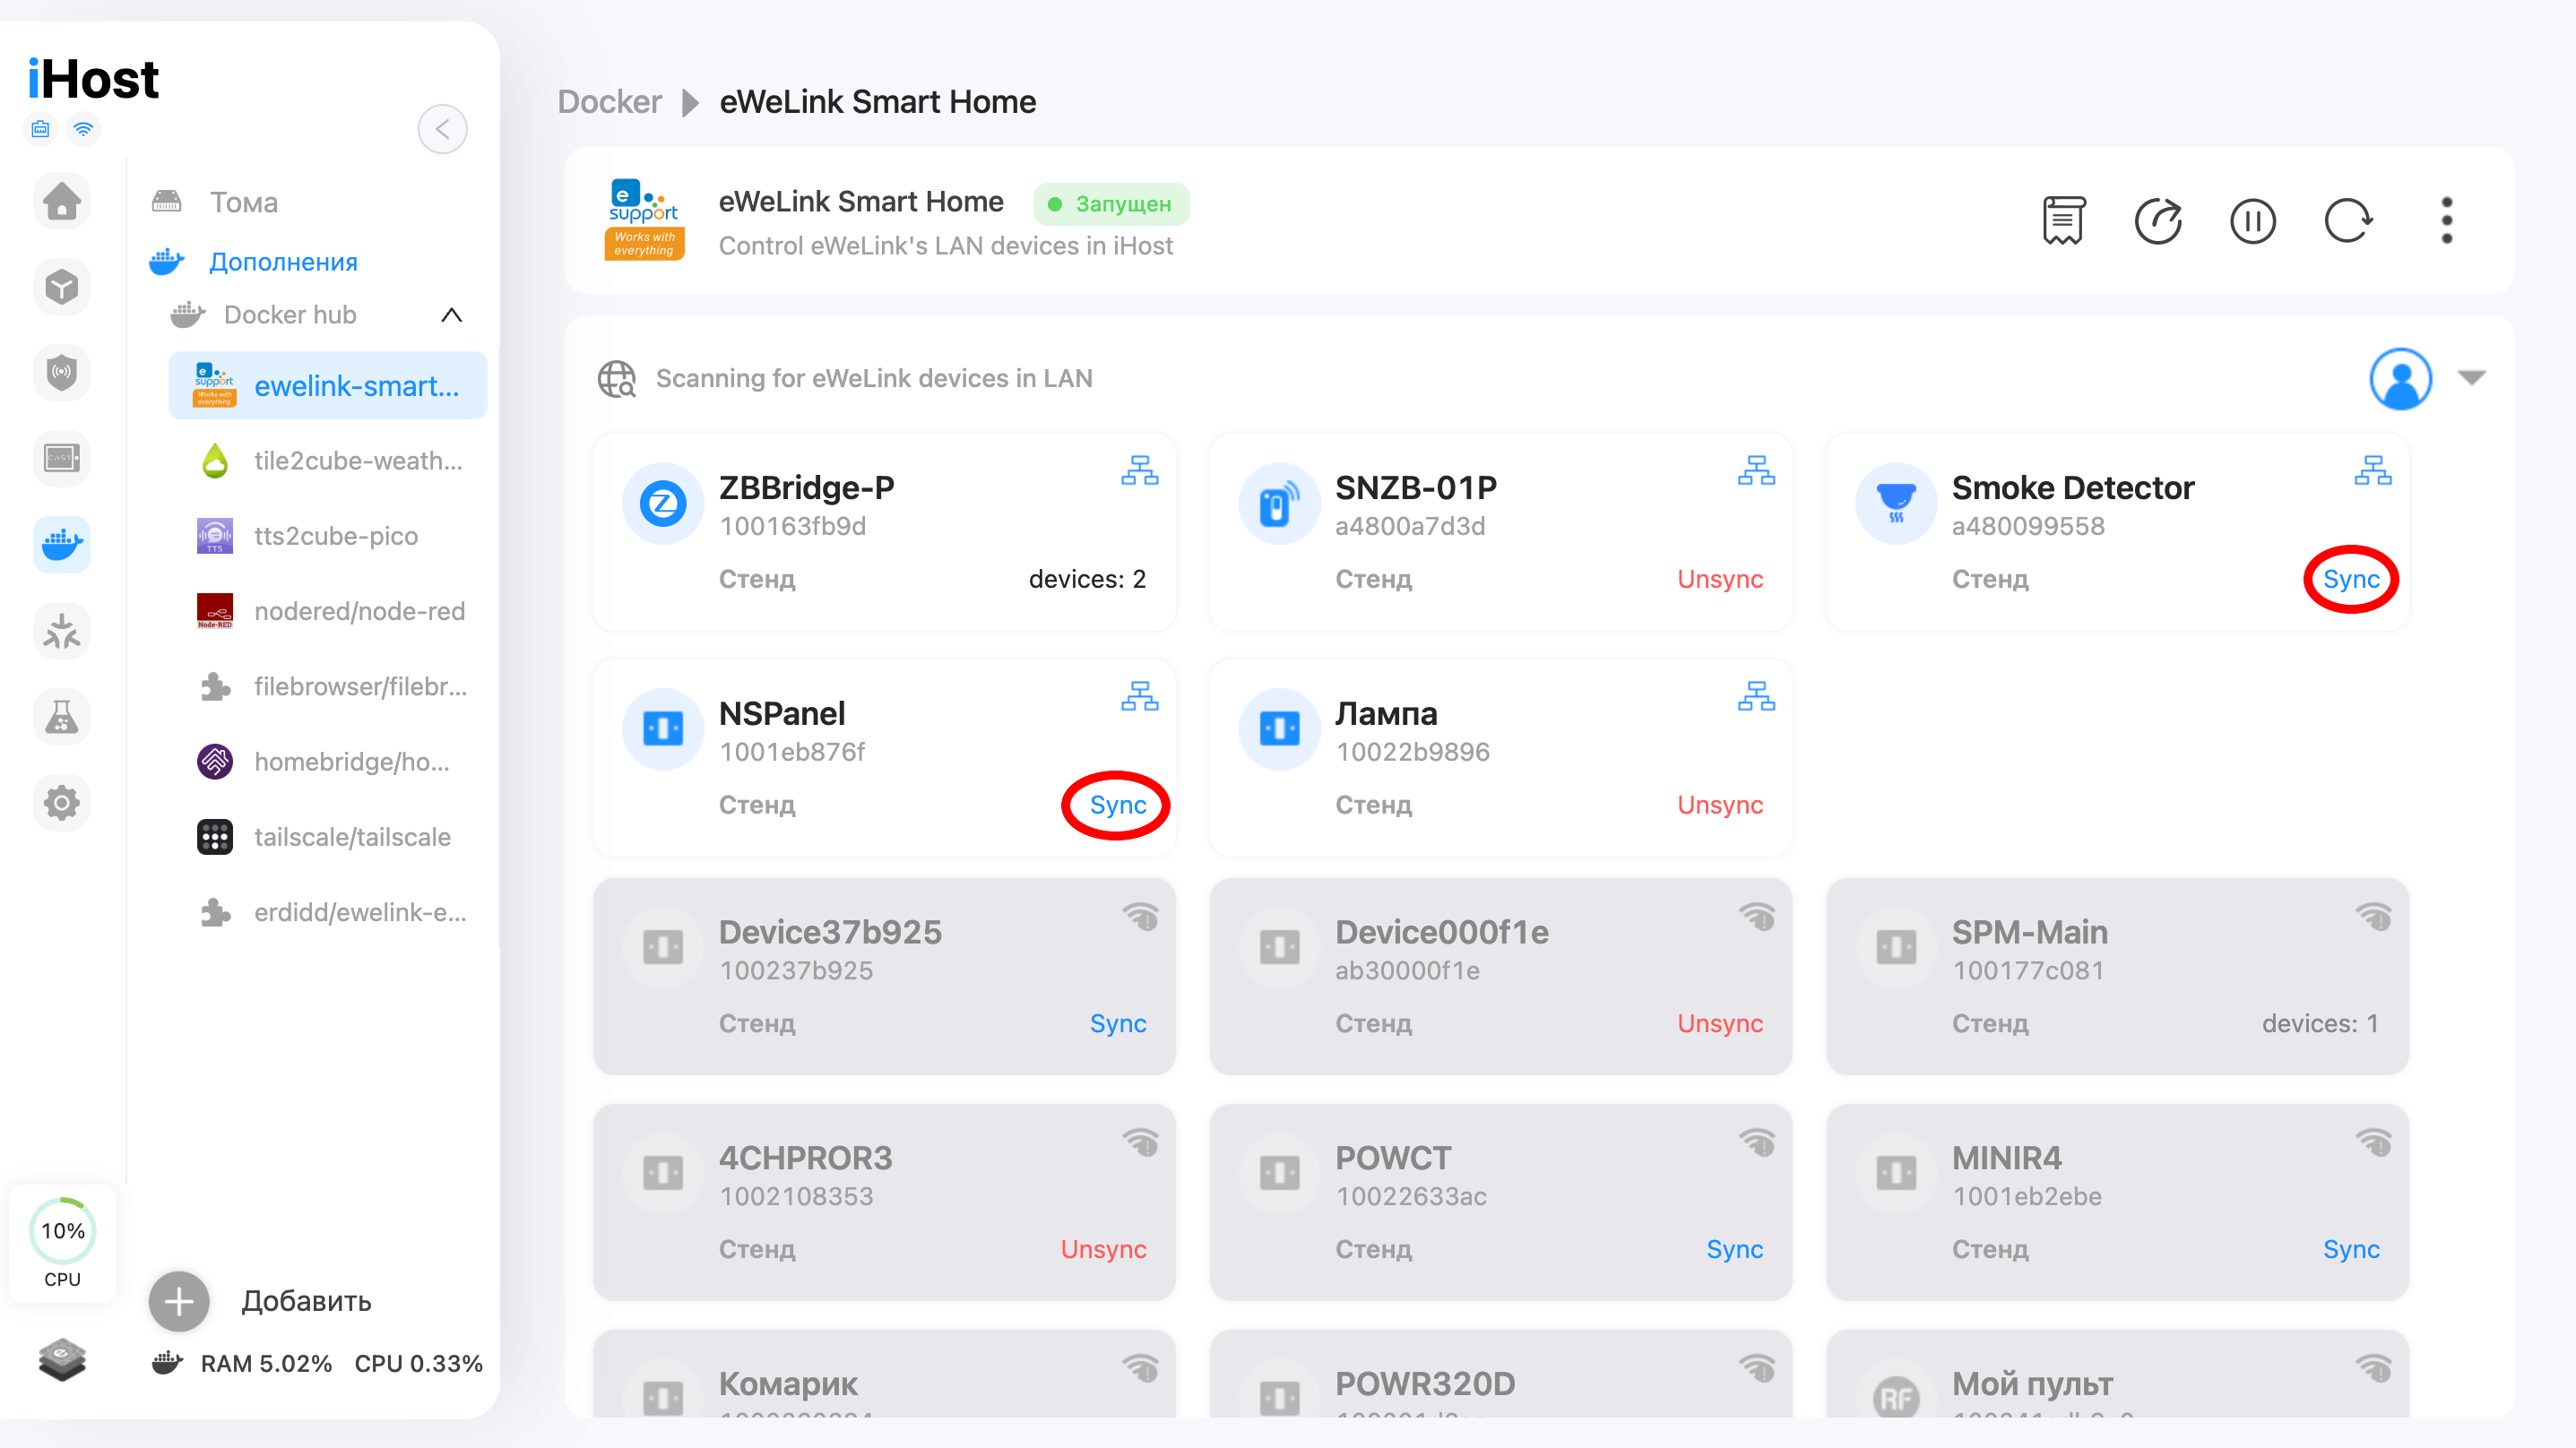Click the ethernet status icon under iHost
The image size is (2576, 1448).
click(x=40, y=129)
